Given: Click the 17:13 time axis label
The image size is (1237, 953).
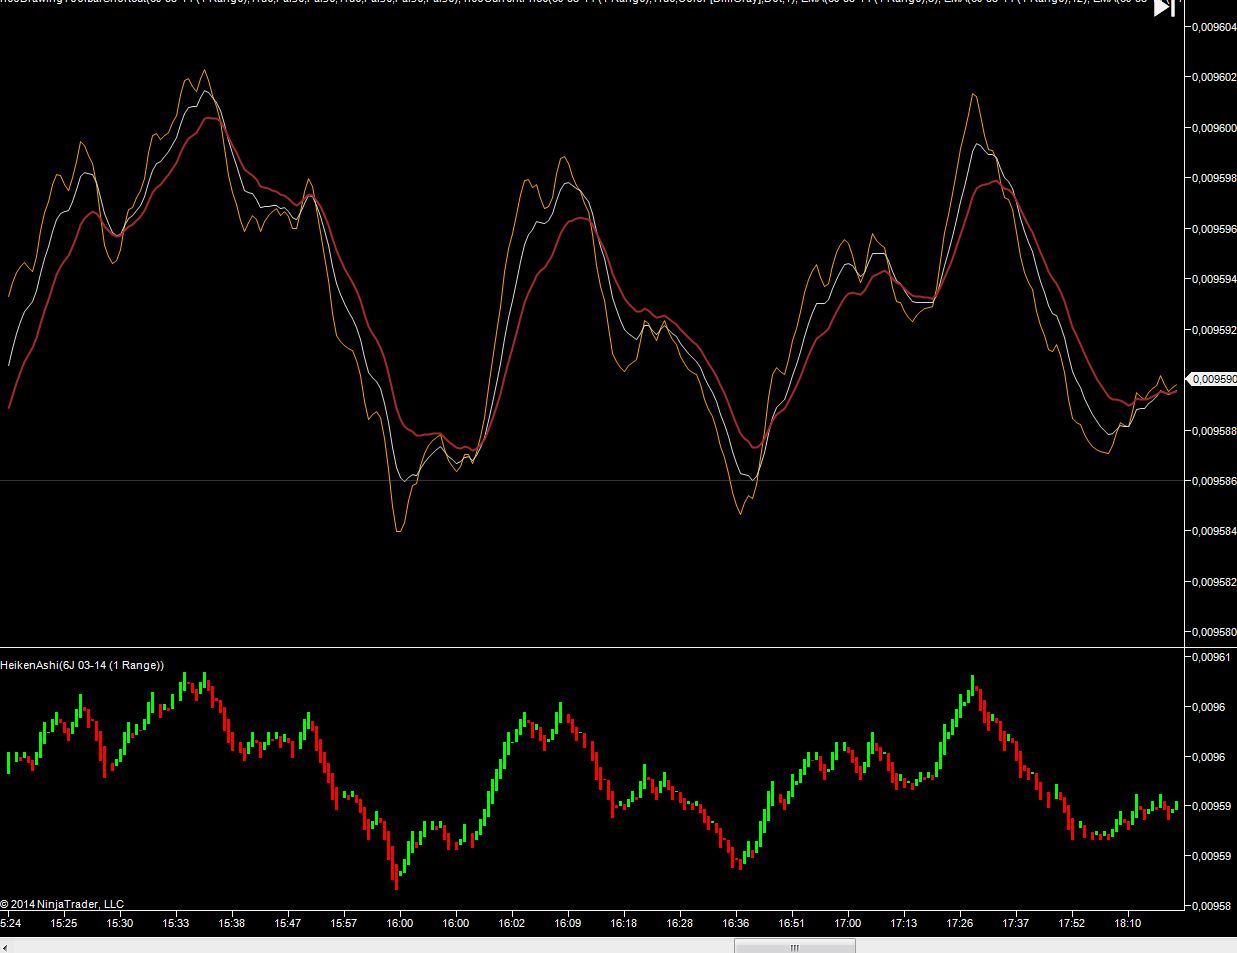Looking at the screenshot, I should click(x=904, y=923).
